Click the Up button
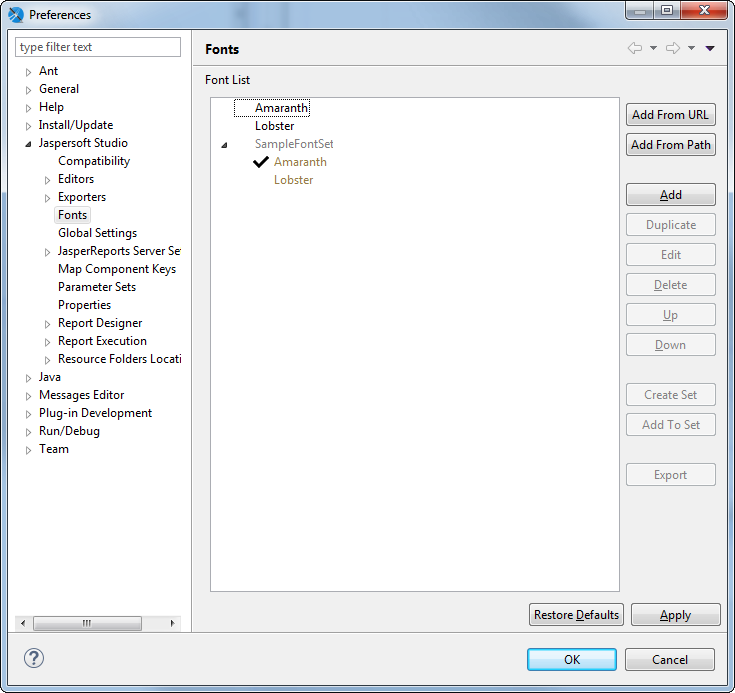The image size is (735, 693). coord(670,315)
